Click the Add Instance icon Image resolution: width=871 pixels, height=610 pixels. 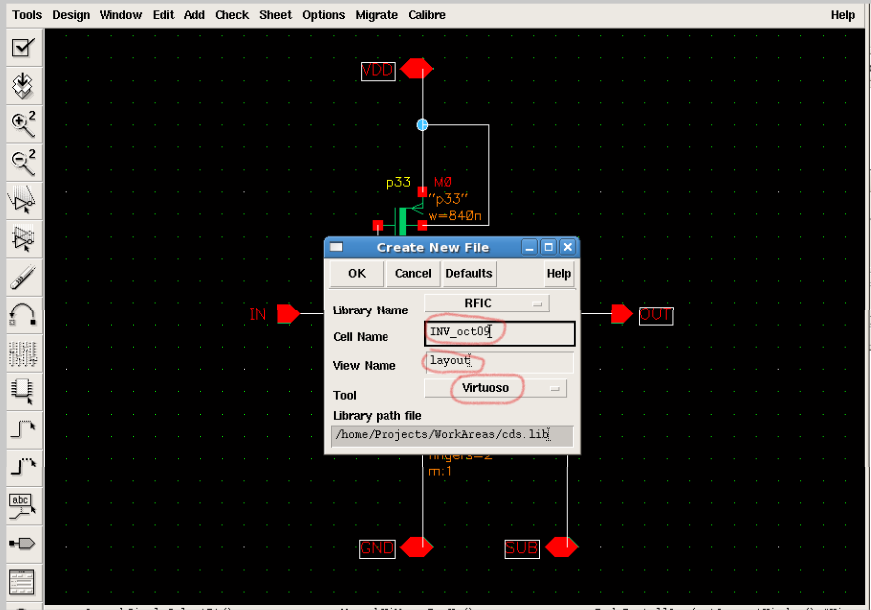[23, 391]
